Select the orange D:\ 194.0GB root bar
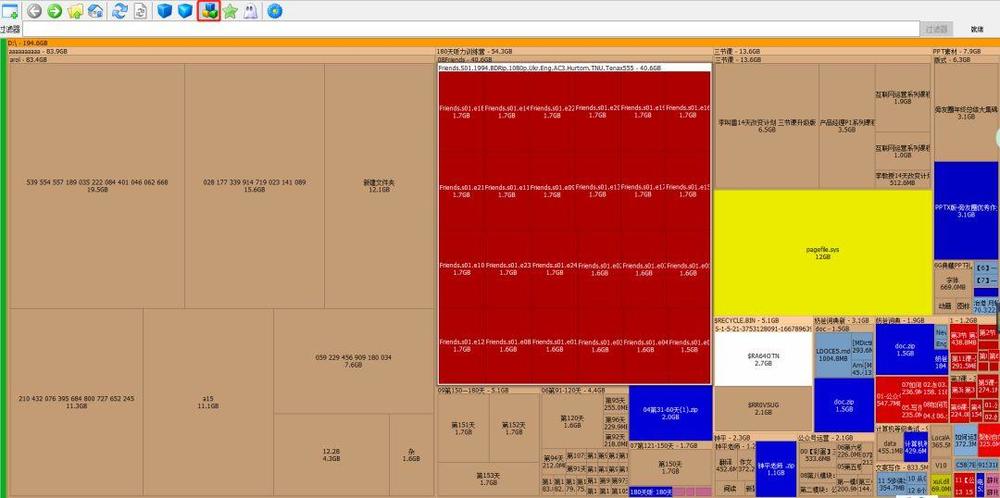Image resolution: width=1000 pixels, height=498 pixels. coord(500,43)
